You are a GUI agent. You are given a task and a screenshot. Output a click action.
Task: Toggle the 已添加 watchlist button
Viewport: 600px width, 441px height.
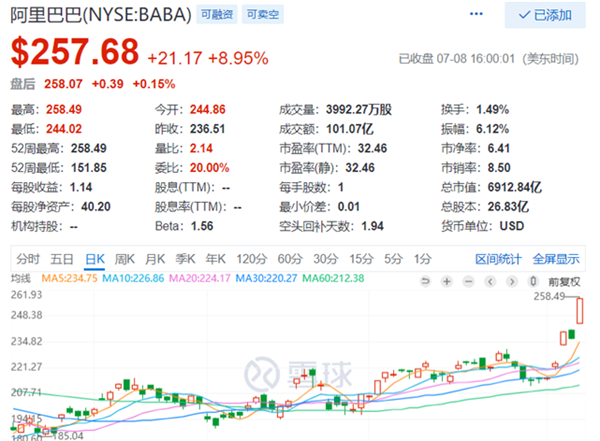(546, 16)
